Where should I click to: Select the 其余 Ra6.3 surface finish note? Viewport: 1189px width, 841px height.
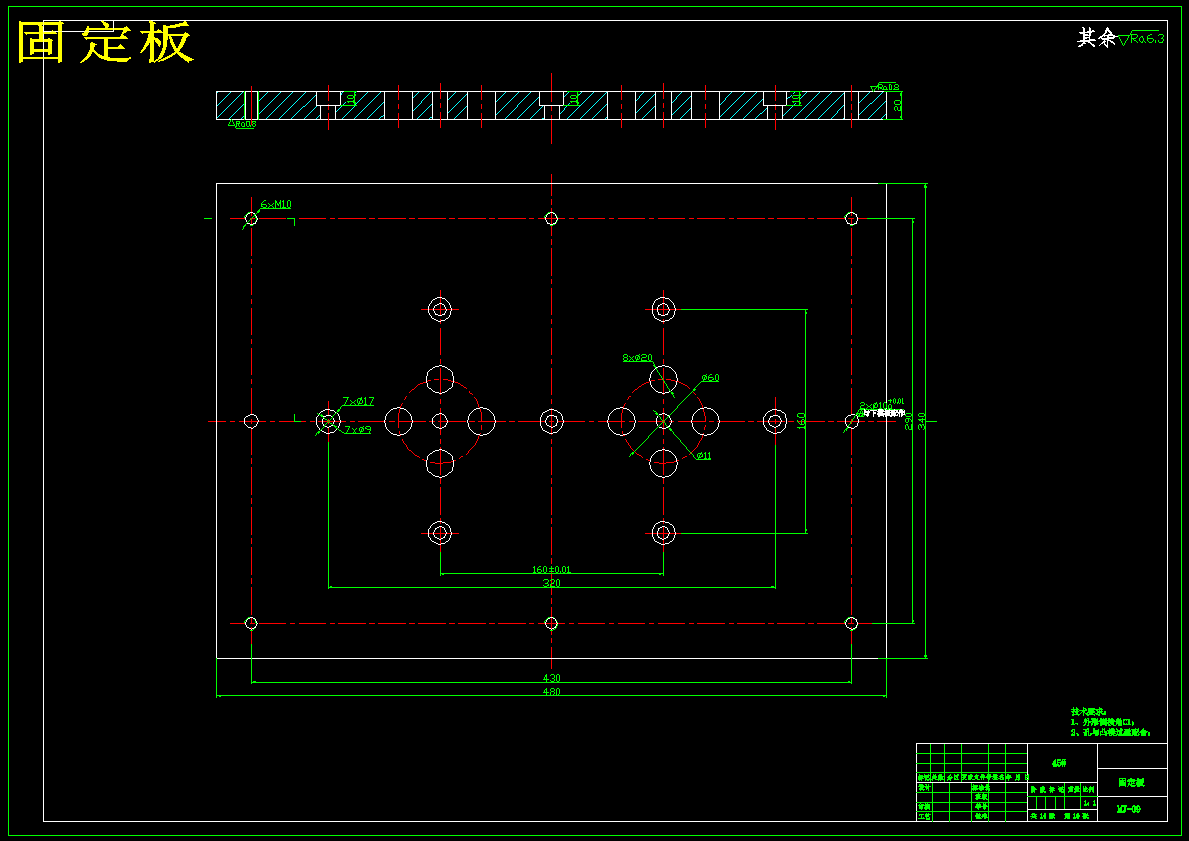point(1121,38)
